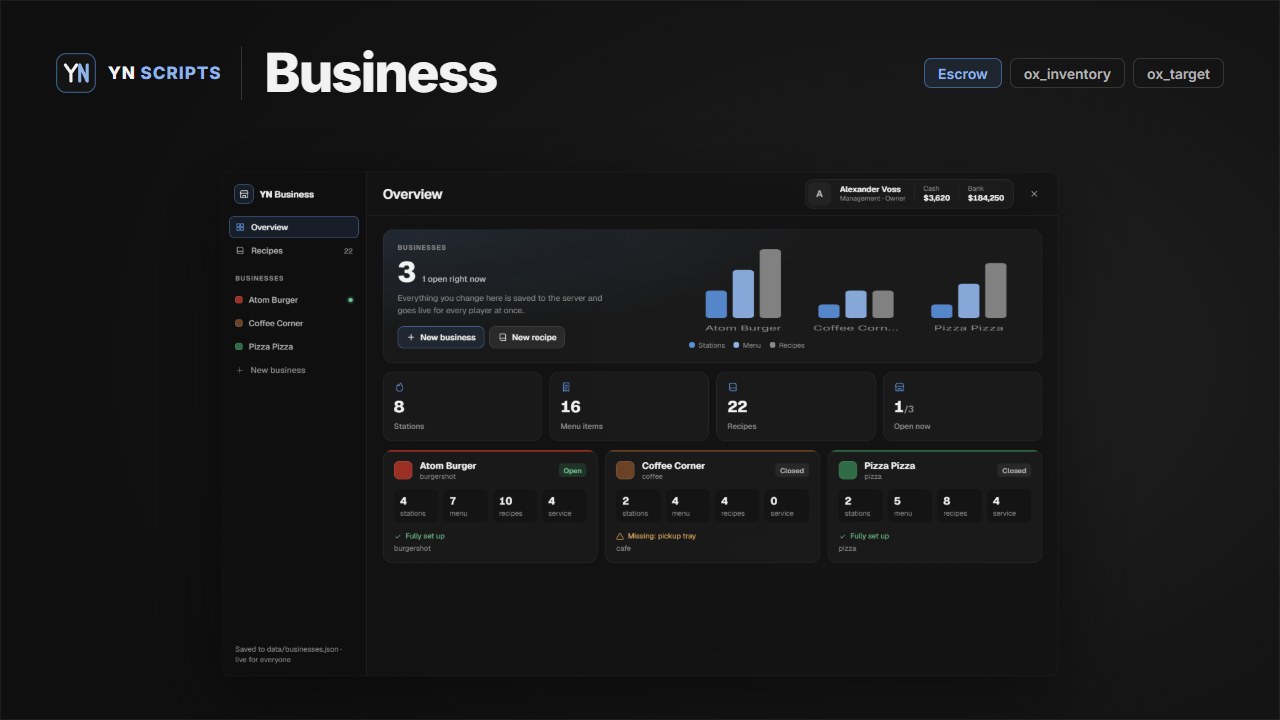The width and height of the screenshot is (1280, 720).
Task: Close the business panel with the X
Action: coord(1034,194)
